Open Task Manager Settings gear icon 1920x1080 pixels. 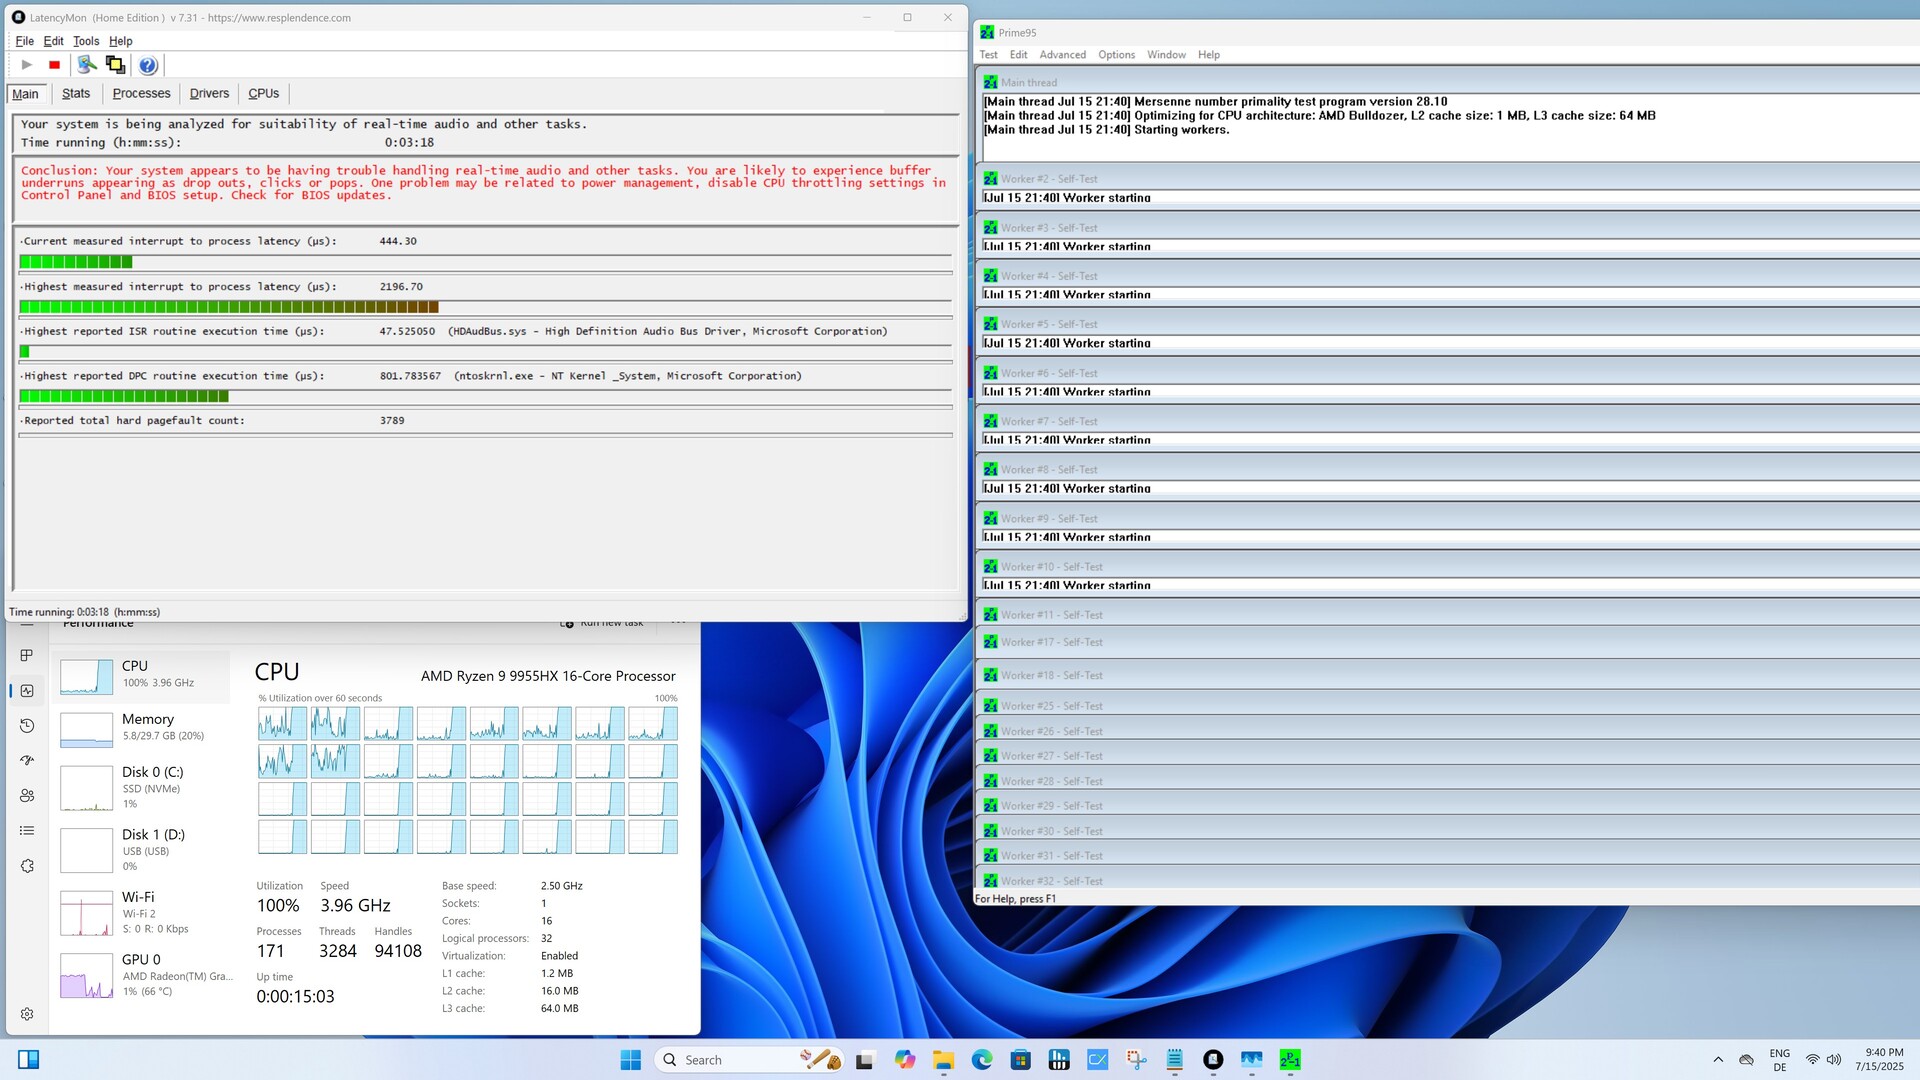tap(27, 1014)
